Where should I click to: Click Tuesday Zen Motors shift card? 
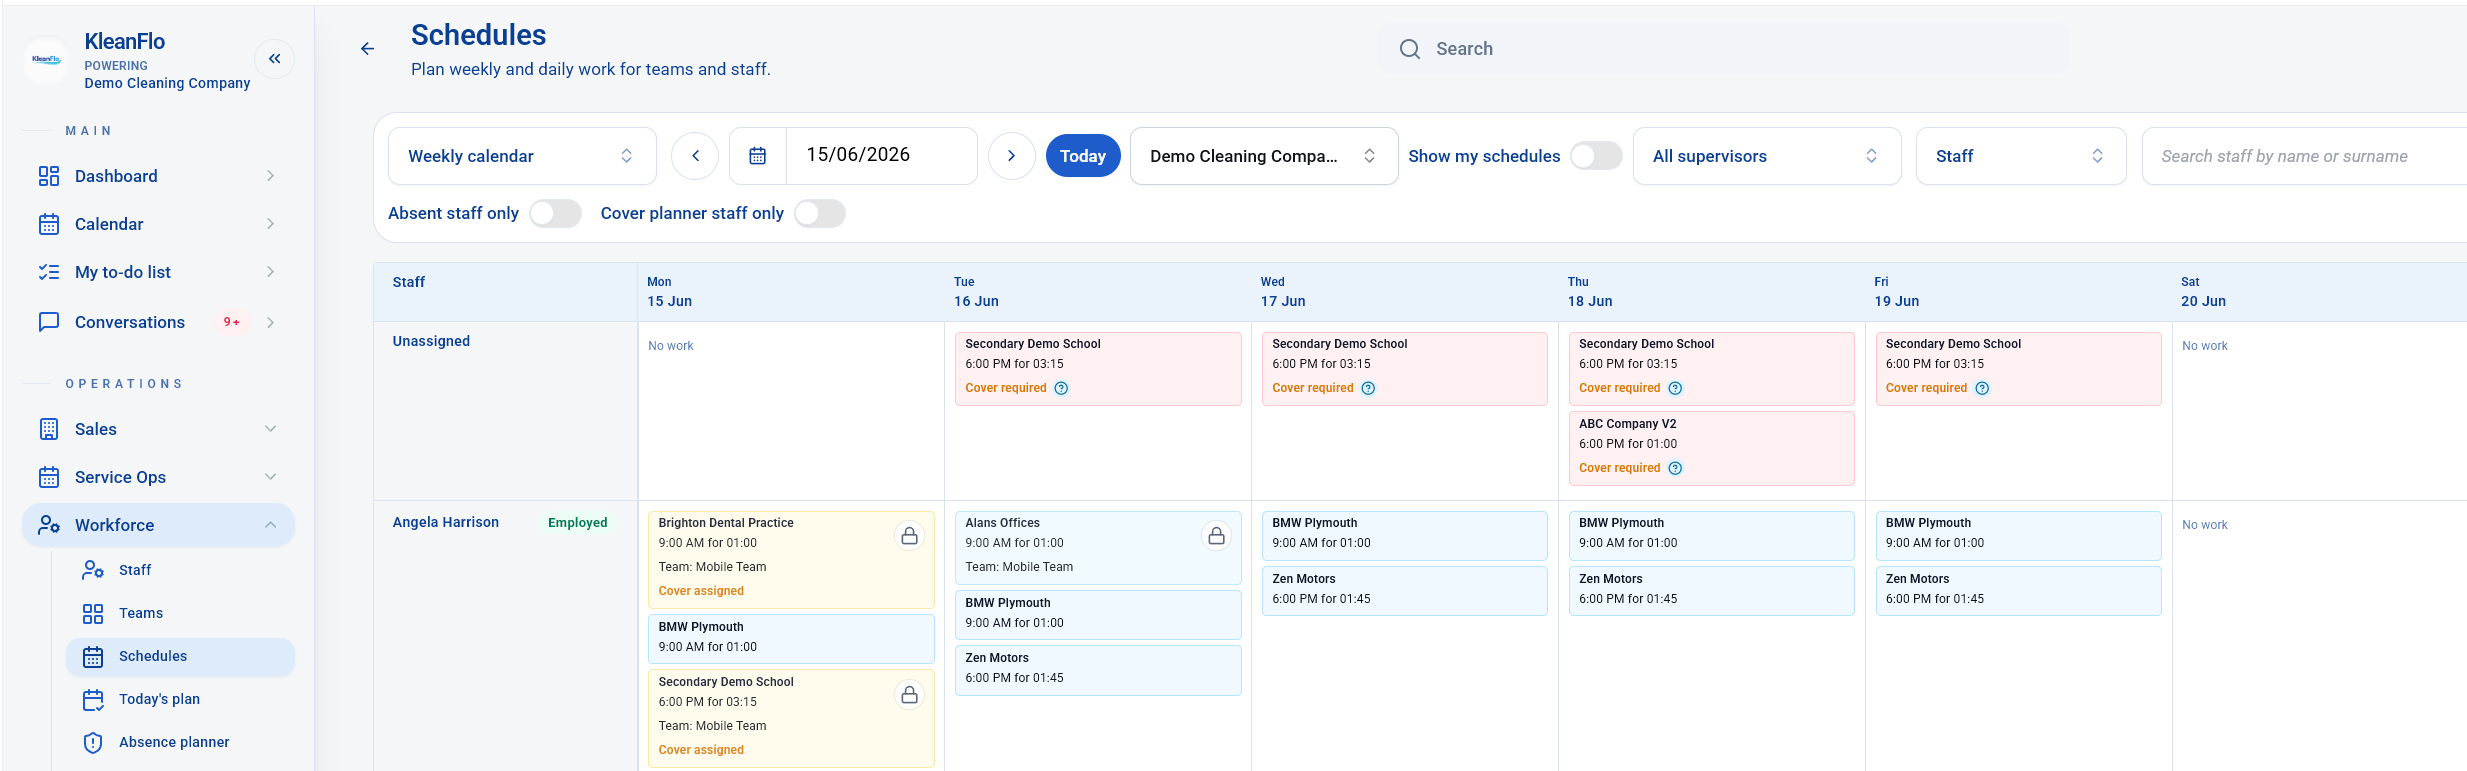point(1098,670)
